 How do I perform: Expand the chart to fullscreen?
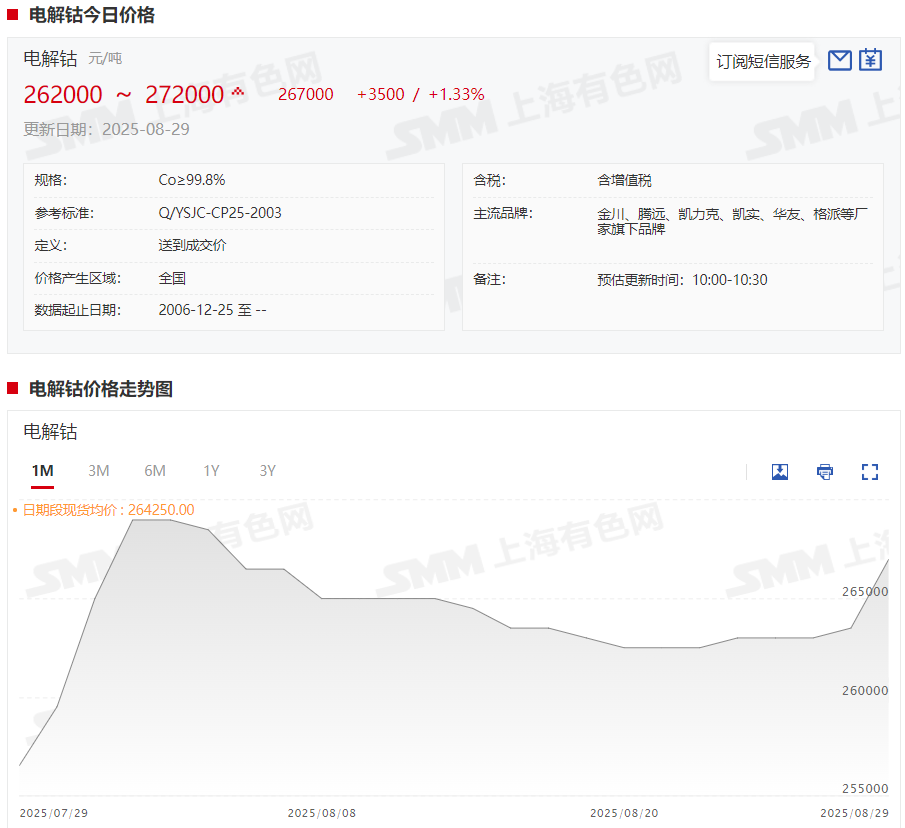[870, 472]
